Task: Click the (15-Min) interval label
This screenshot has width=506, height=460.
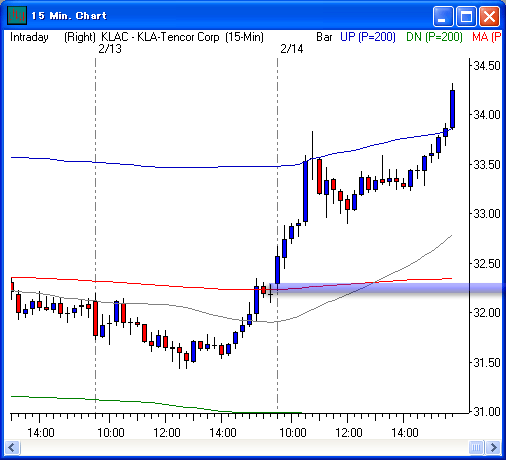Action: [244, 37]
